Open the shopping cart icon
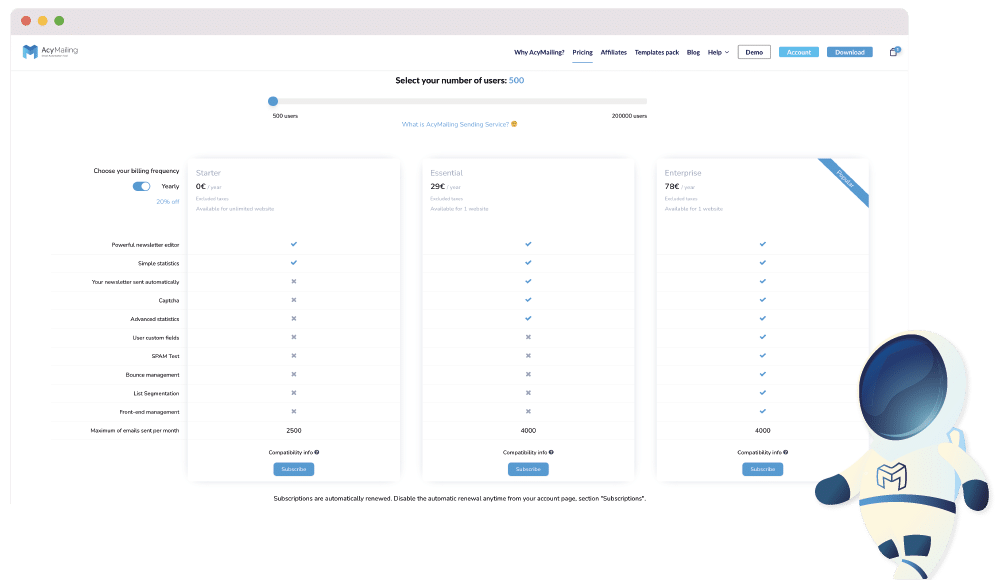Screen dimensions: 1000x580 coord(894,52)
